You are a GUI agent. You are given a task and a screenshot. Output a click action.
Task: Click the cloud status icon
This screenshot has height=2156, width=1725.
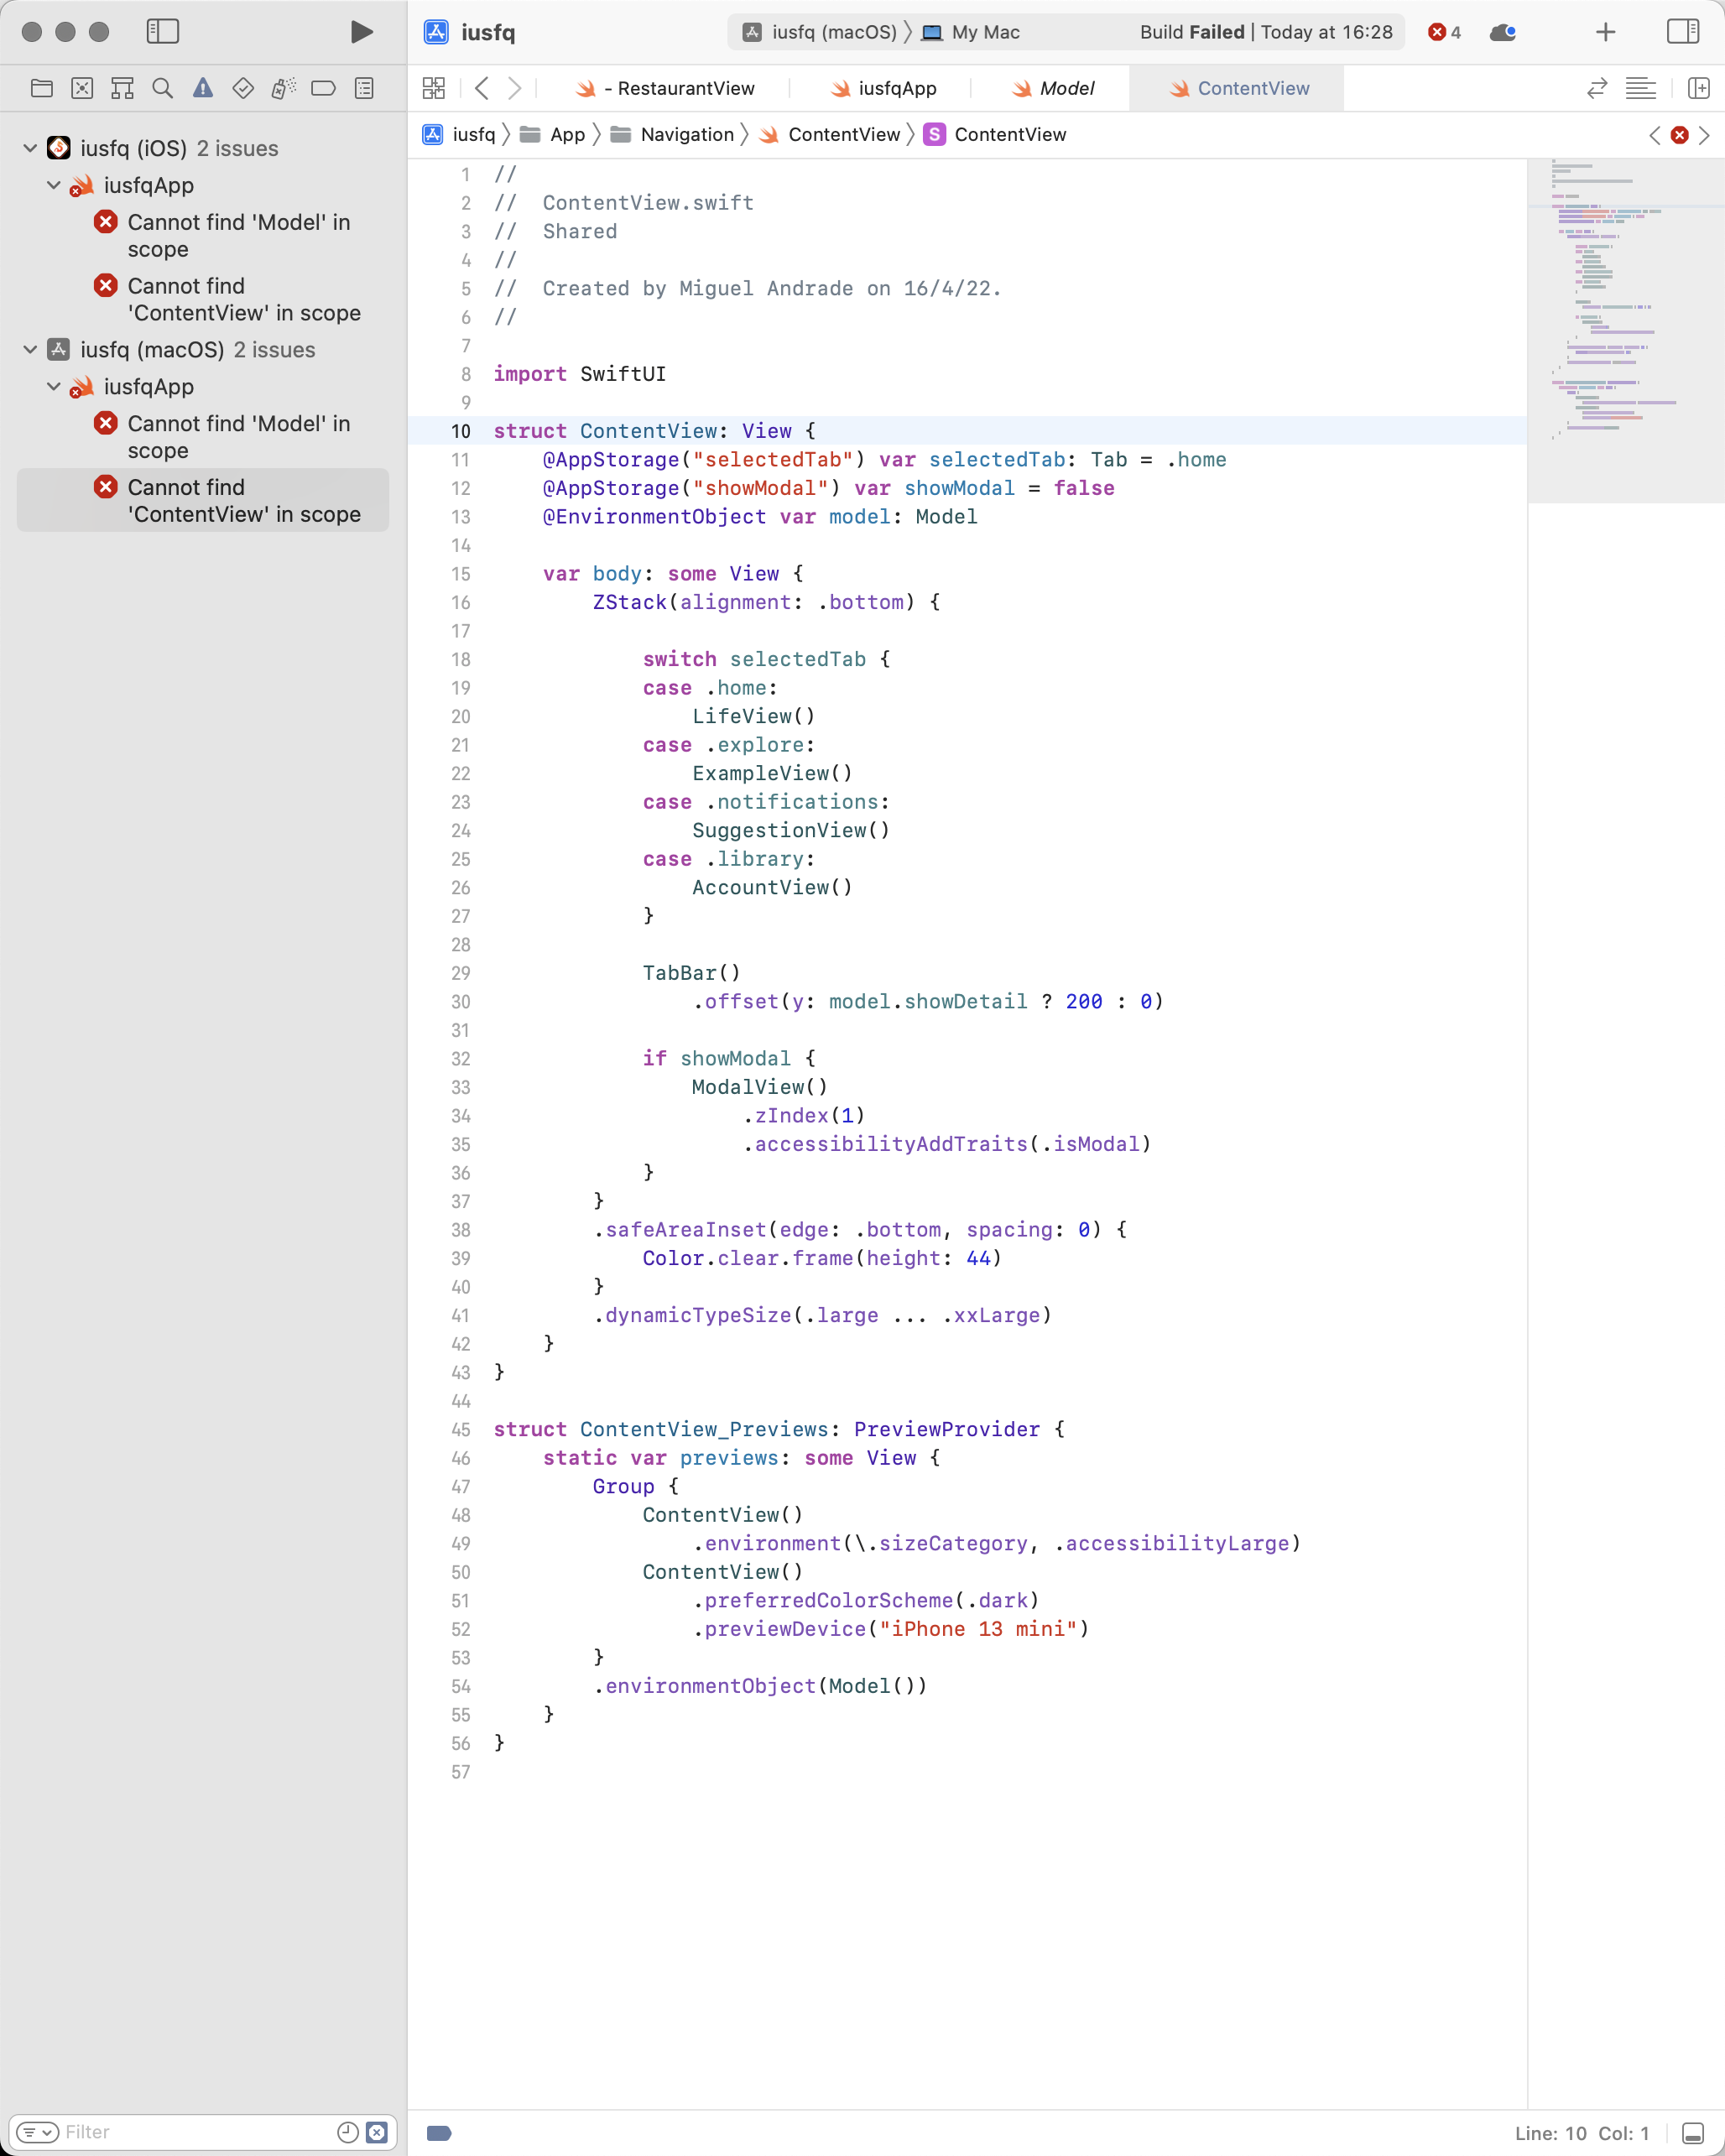[1502, 32]
